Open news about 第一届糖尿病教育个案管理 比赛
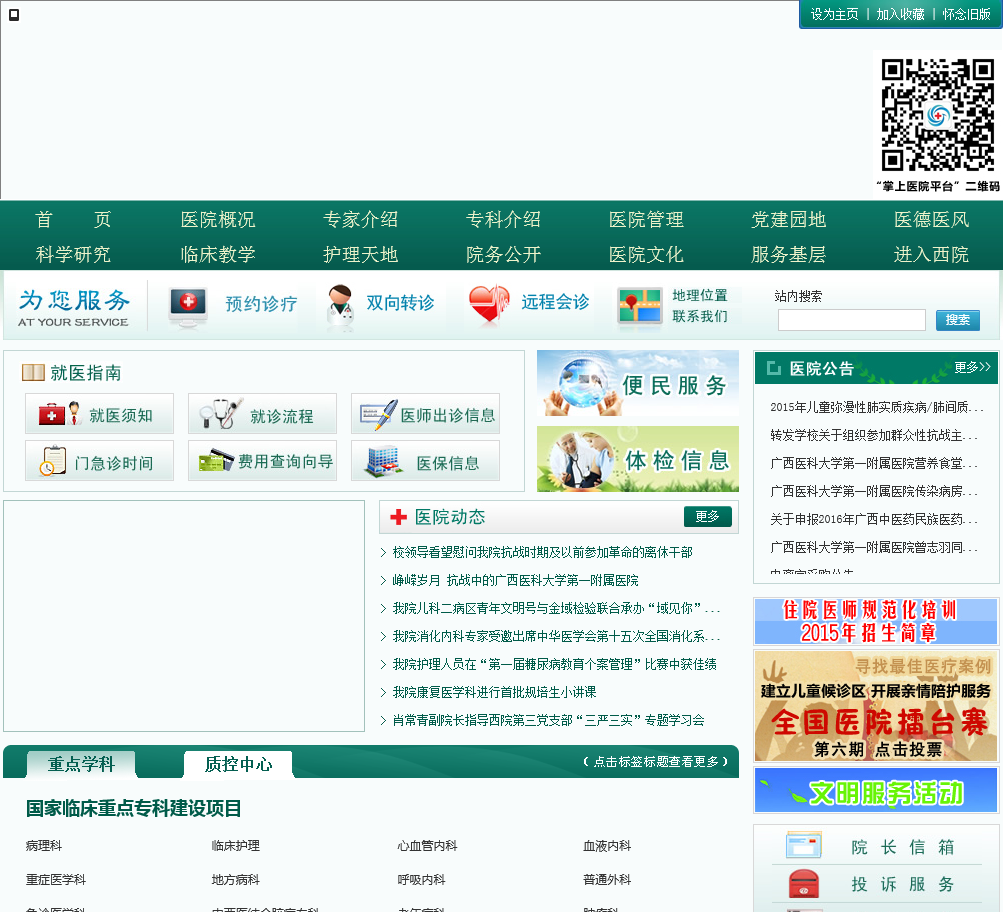 [554, 664]
